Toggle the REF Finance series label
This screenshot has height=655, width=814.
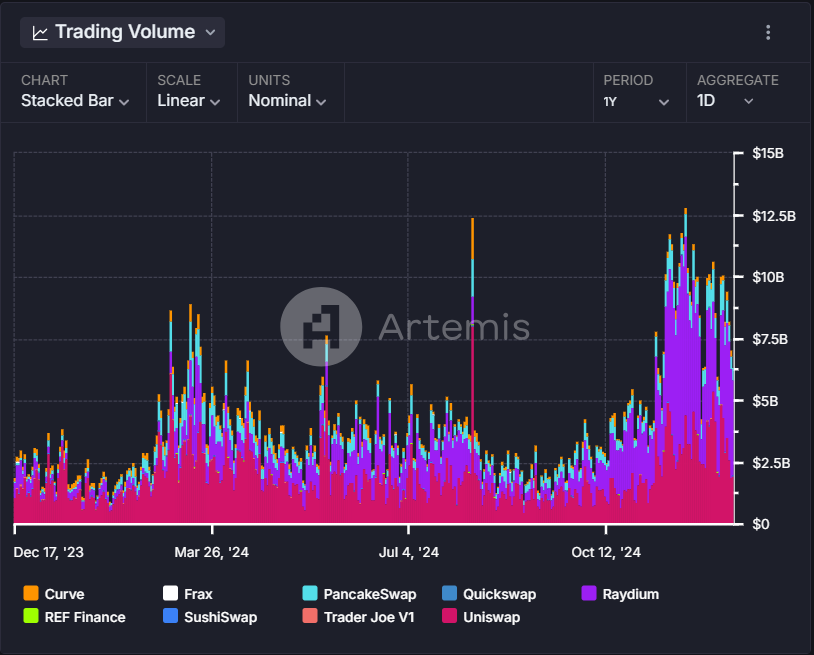click(85, 617)
